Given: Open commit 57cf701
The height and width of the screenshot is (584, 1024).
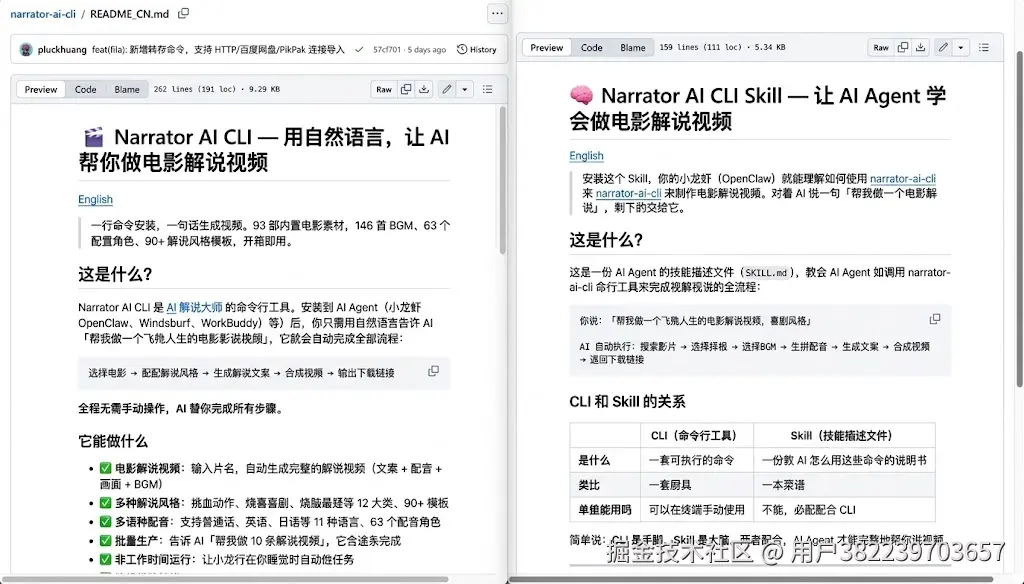Looking at the screenshot, I should pyautogui.click(x=387, y=50).
